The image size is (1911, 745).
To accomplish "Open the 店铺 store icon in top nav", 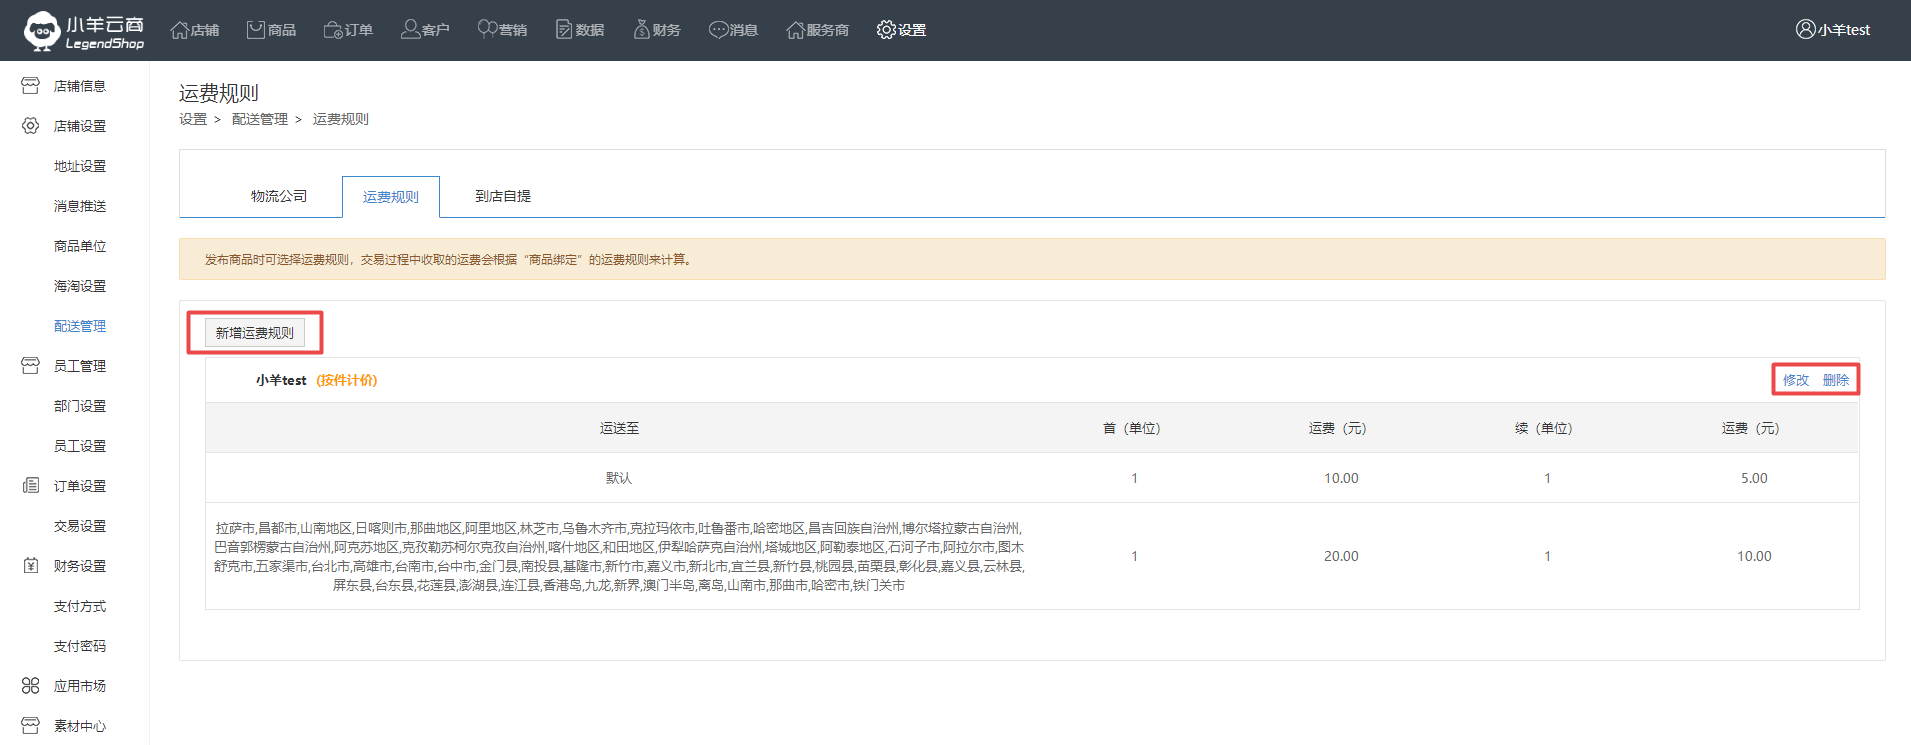I will point(180,30).
